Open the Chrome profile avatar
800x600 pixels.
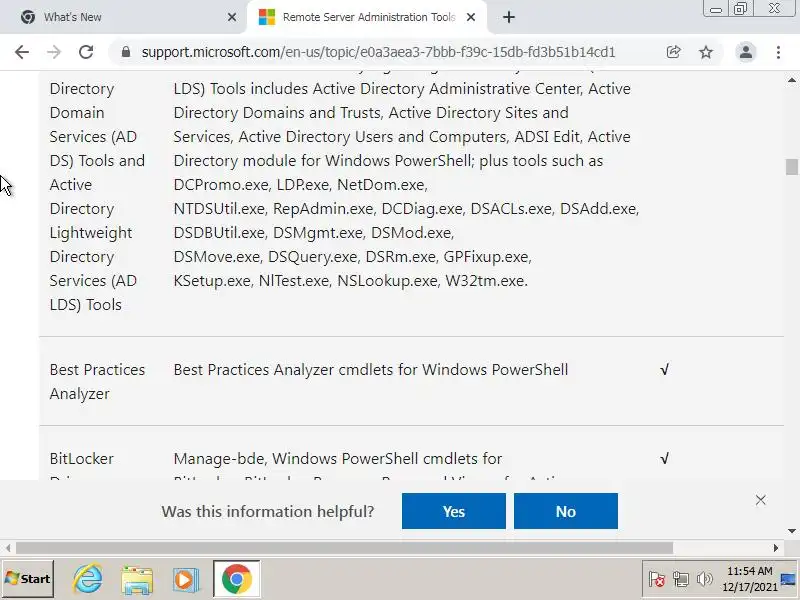tap(745, 52)
